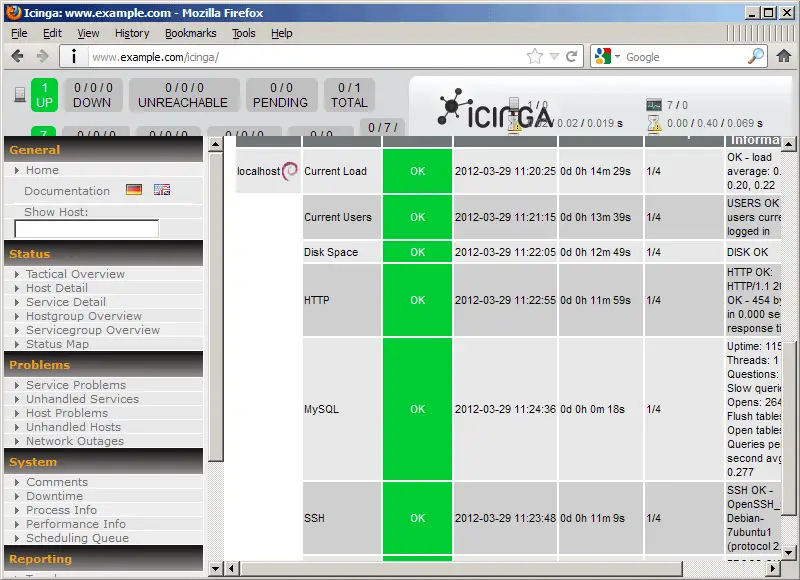Open German documentation flag icon

[134, 190]
